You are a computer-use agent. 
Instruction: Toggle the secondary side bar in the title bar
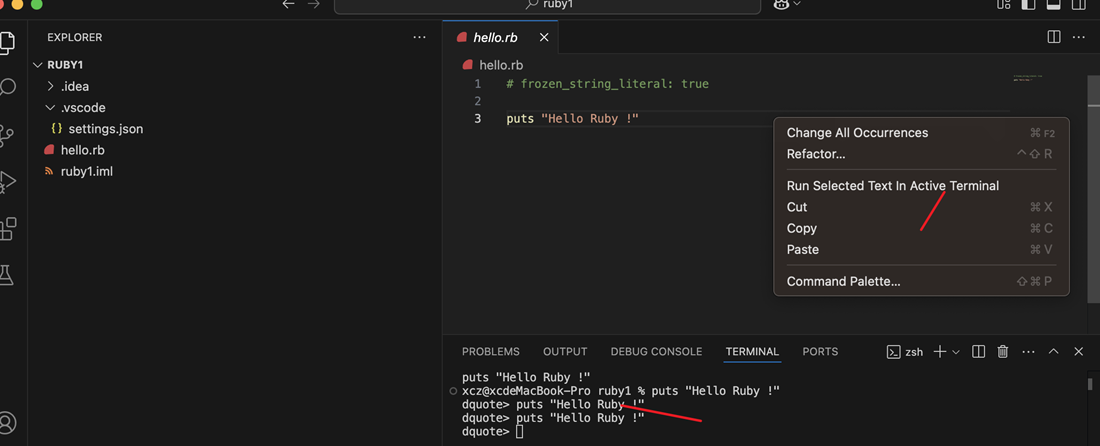click(x=1078, y=5)
